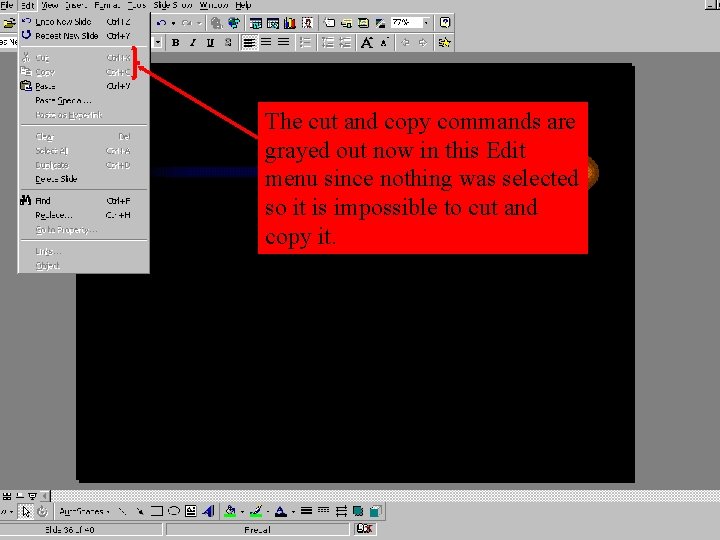The image size is (720, 540).
Task: Choose Delete Slide from Edit menu
Action: click(84, 179)
